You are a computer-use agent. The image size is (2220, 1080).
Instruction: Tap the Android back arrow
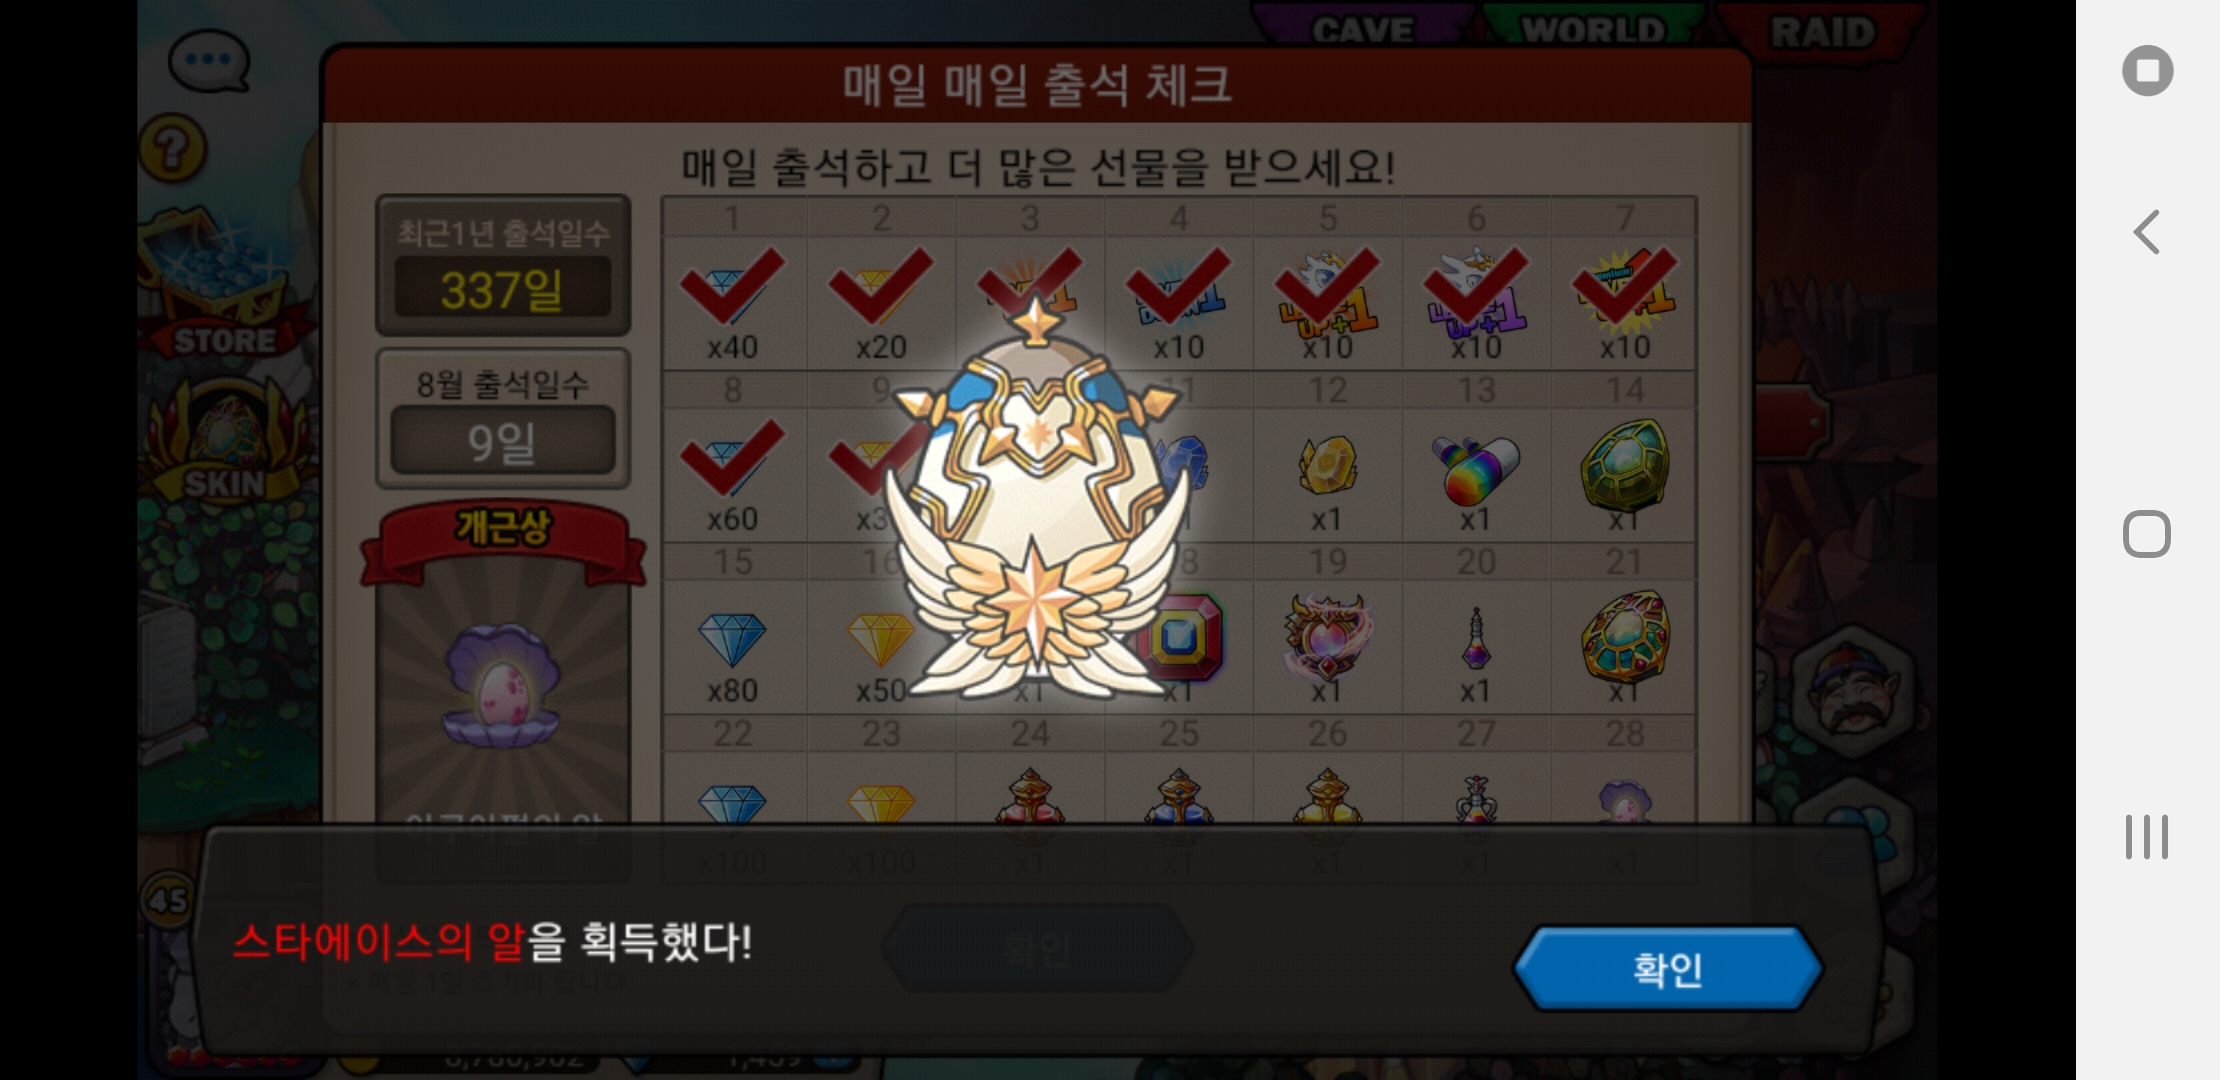2147,232
